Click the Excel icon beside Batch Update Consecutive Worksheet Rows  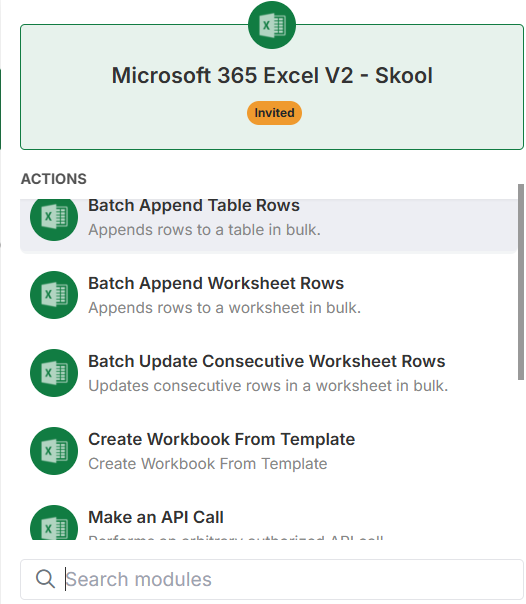pyautogui.click(x=54, y=373)
